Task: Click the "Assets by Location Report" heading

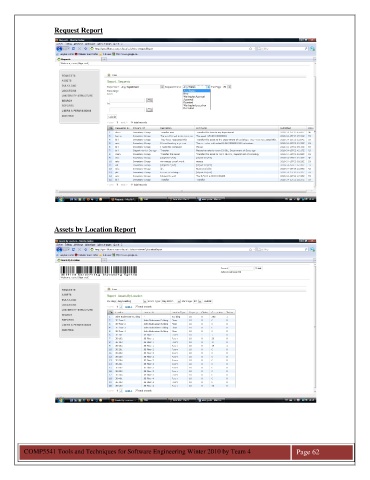Action: tap(95, 229)
